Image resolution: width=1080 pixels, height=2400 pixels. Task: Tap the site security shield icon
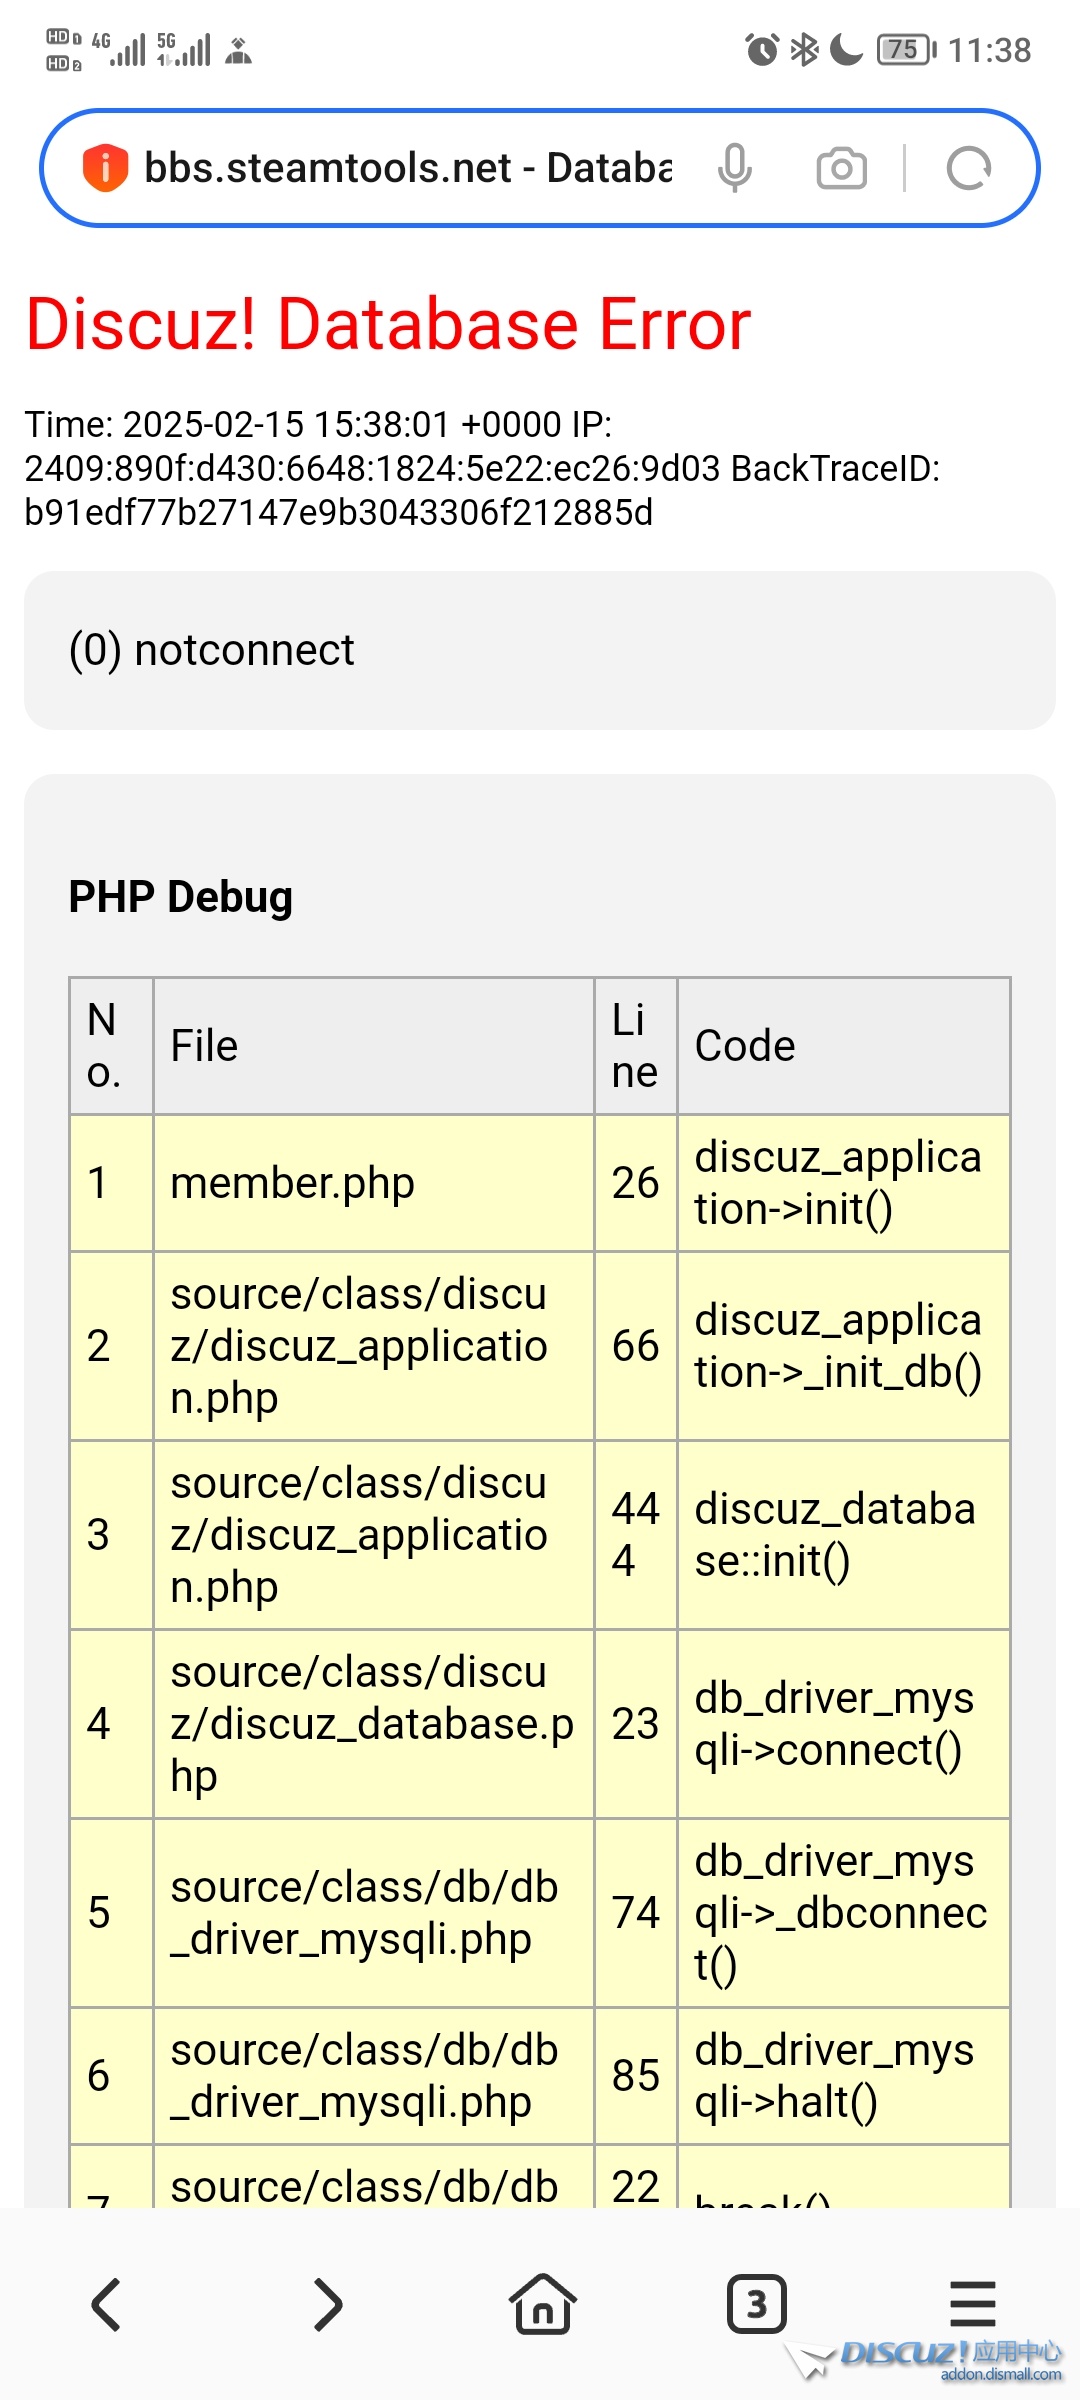(x=105, y=168)
